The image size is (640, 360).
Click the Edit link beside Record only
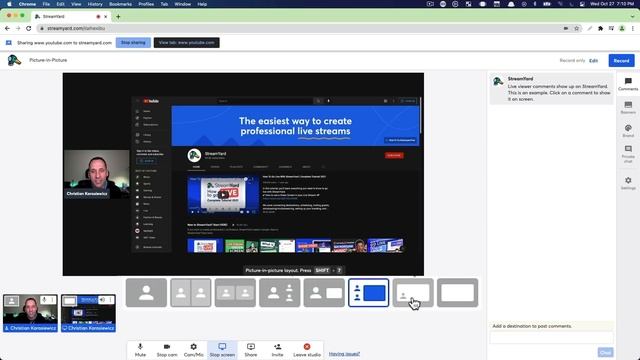click(593, 60)
